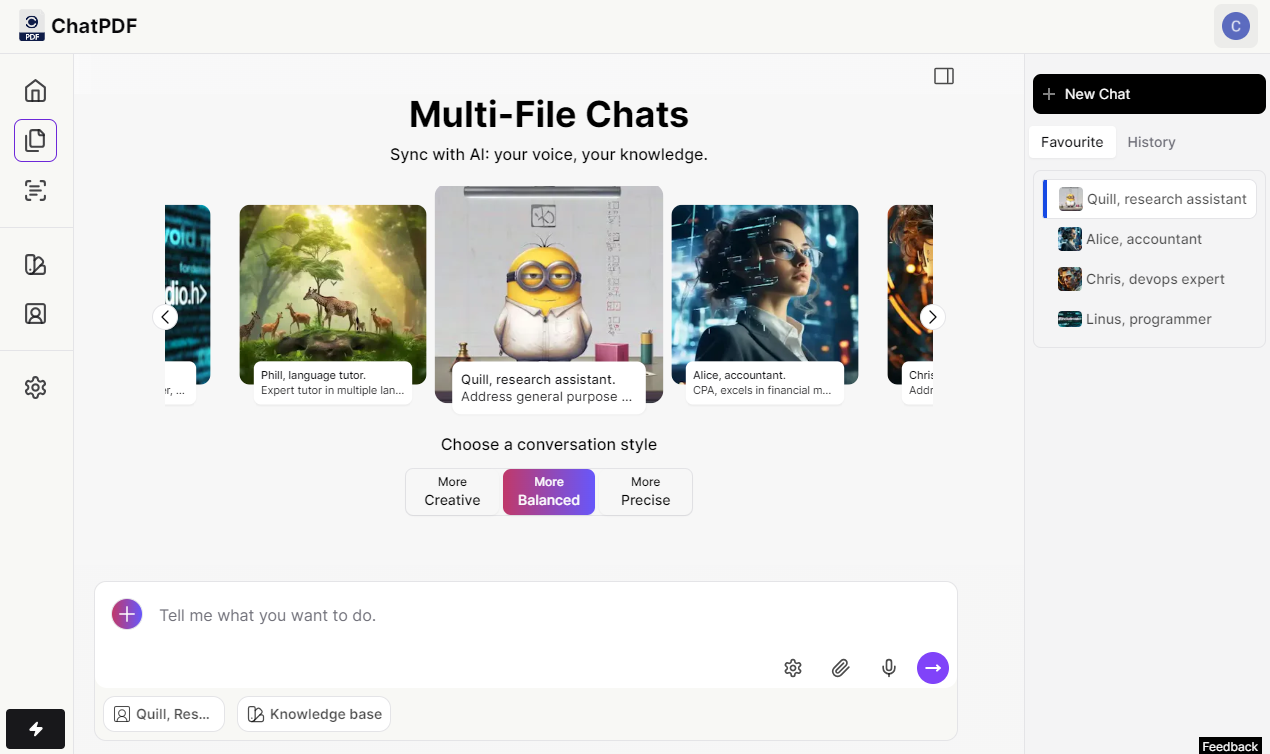Image resolution: width=1270 pixels, height=754 pixels.
Task: Select More Balanced conversation style
Action: click(x=549, y=492)
